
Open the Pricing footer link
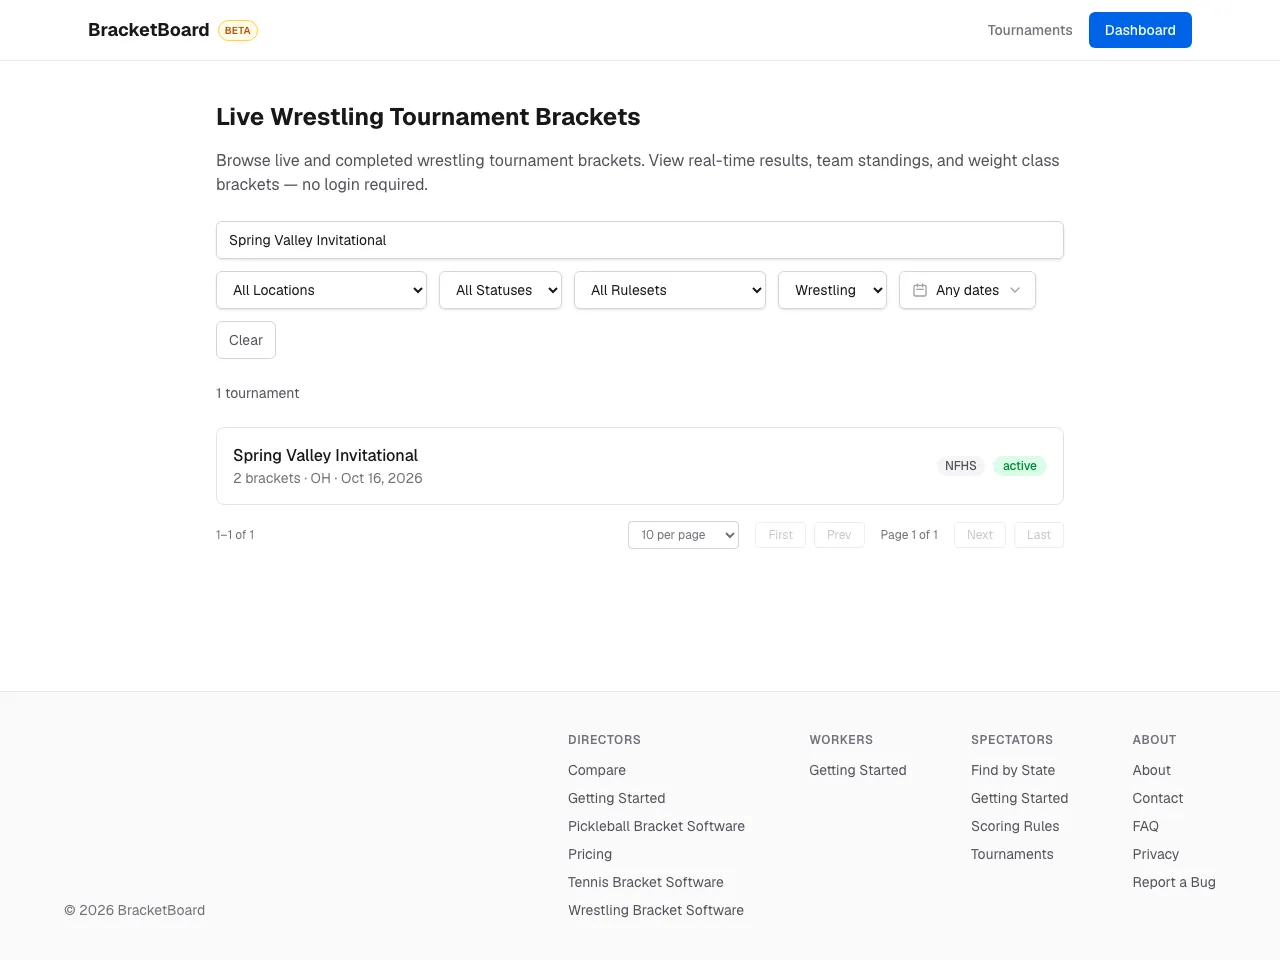coord(590,854)
